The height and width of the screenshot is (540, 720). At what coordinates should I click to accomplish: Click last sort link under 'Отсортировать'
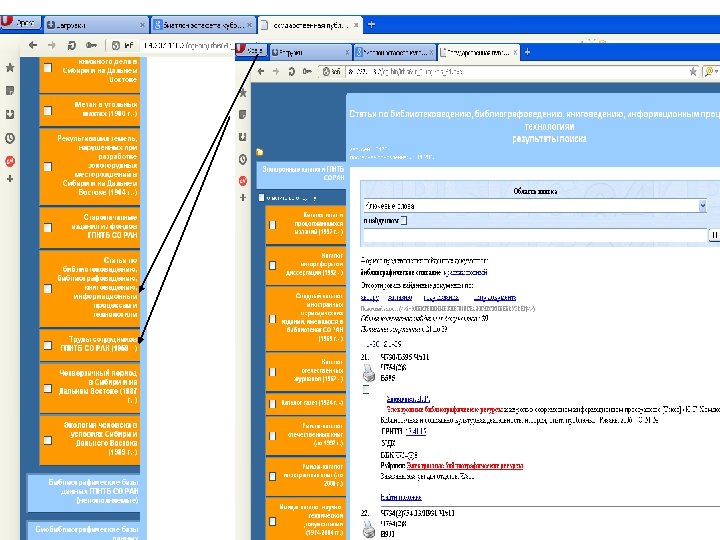pos(495,297)
